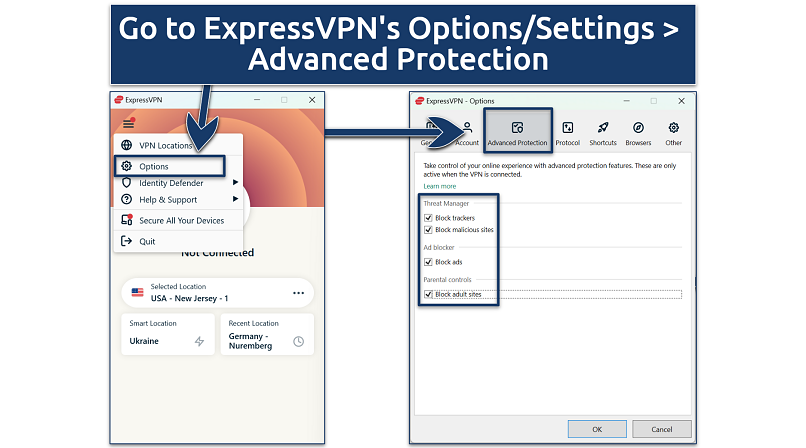Select Options from the menu
The height and width of the screenshot is (448, 806).
pos(154,166)
